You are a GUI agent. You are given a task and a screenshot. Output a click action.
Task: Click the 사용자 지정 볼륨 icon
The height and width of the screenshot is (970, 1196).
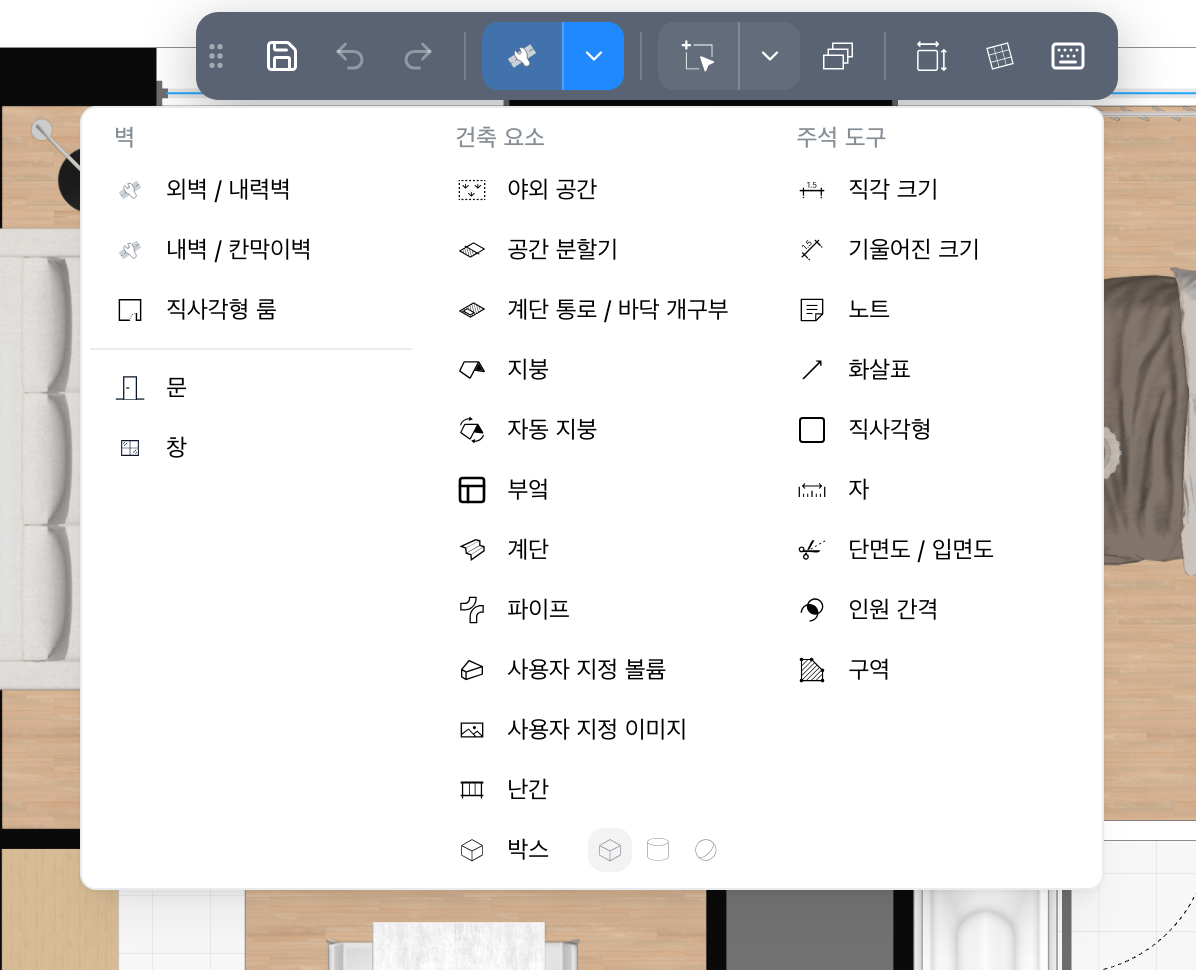(471, 670)
